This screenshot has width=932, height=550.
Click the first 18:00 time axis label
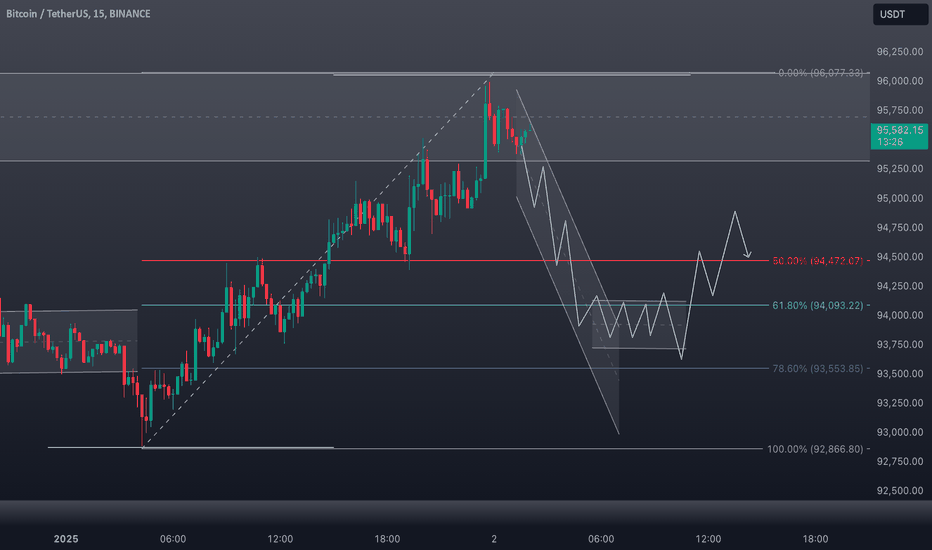pyautogui.click(x=387, y=539)
